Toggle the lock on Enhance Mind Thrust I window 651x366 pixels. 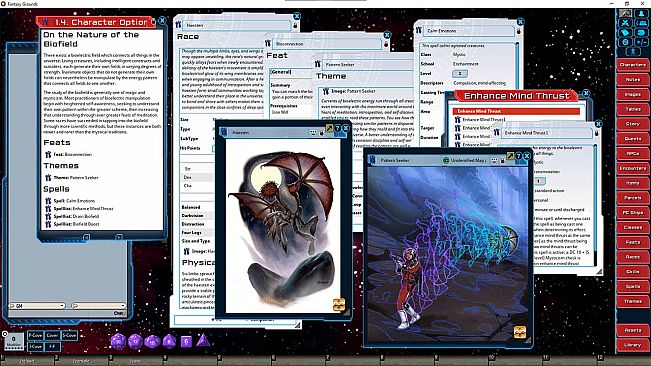[x=597, y=133]
